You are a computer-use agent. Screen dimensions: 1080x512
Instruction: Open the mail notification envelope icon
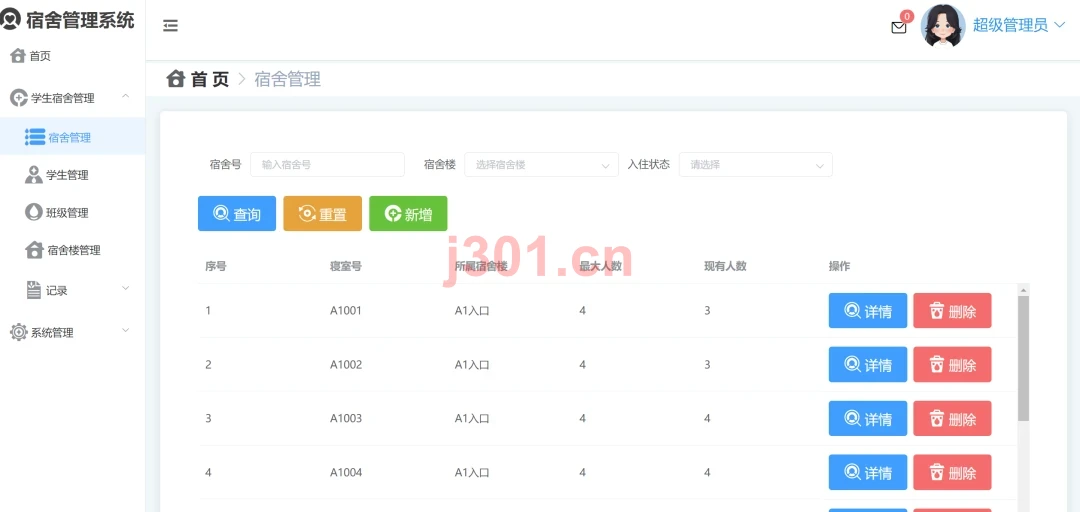click(x=899, y=28)
